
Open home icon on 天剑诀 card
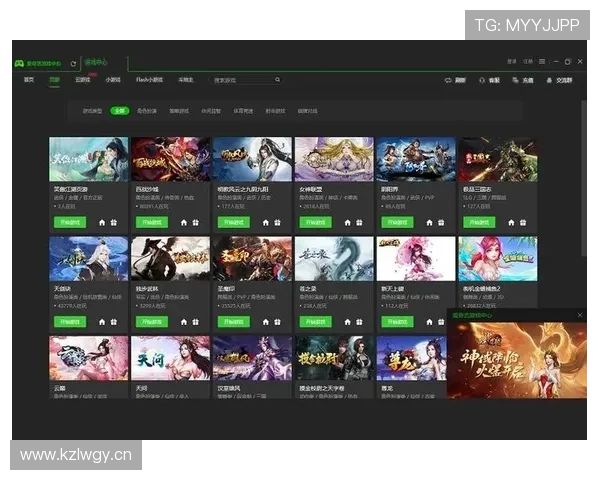(102, 322)
